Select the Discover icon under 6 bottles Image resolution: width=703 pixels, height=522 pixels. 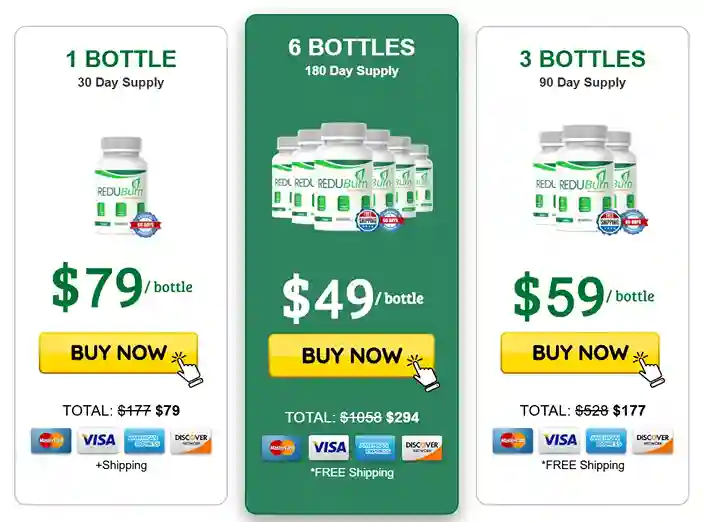coord(421,448)
